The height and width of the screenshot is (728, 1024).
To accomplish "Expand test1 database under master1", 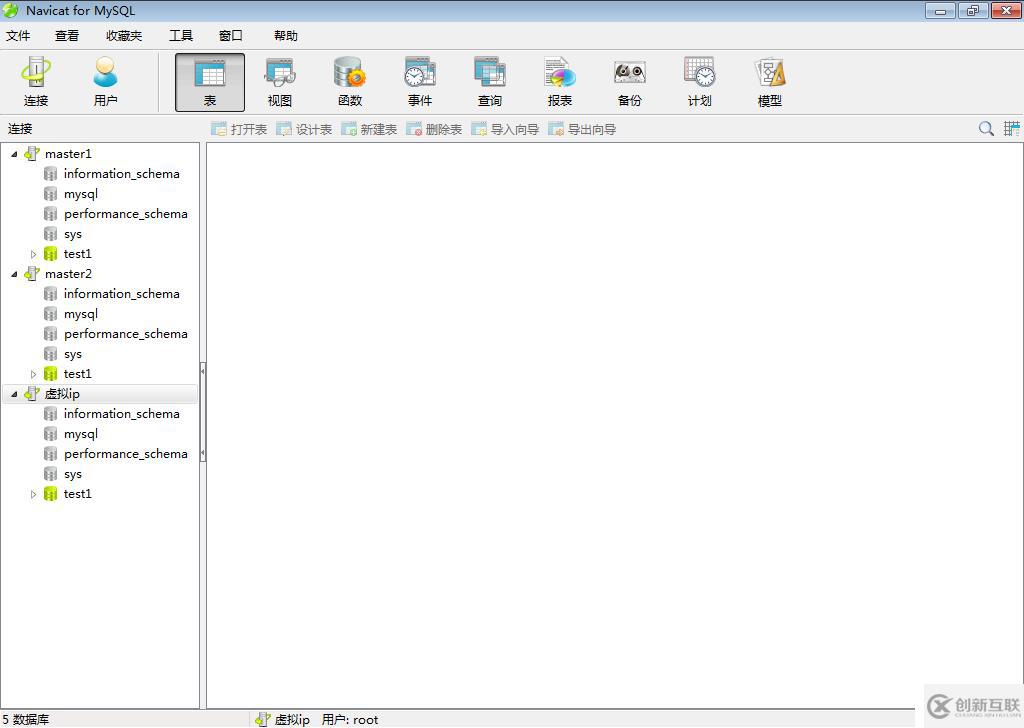I will 33,254.
